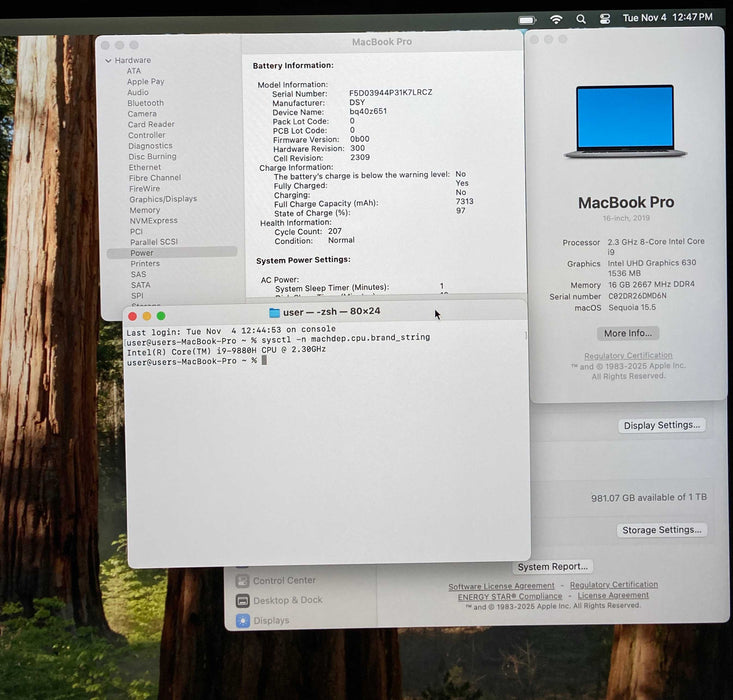Select ATA in System Report sidebar

(134, 71)
